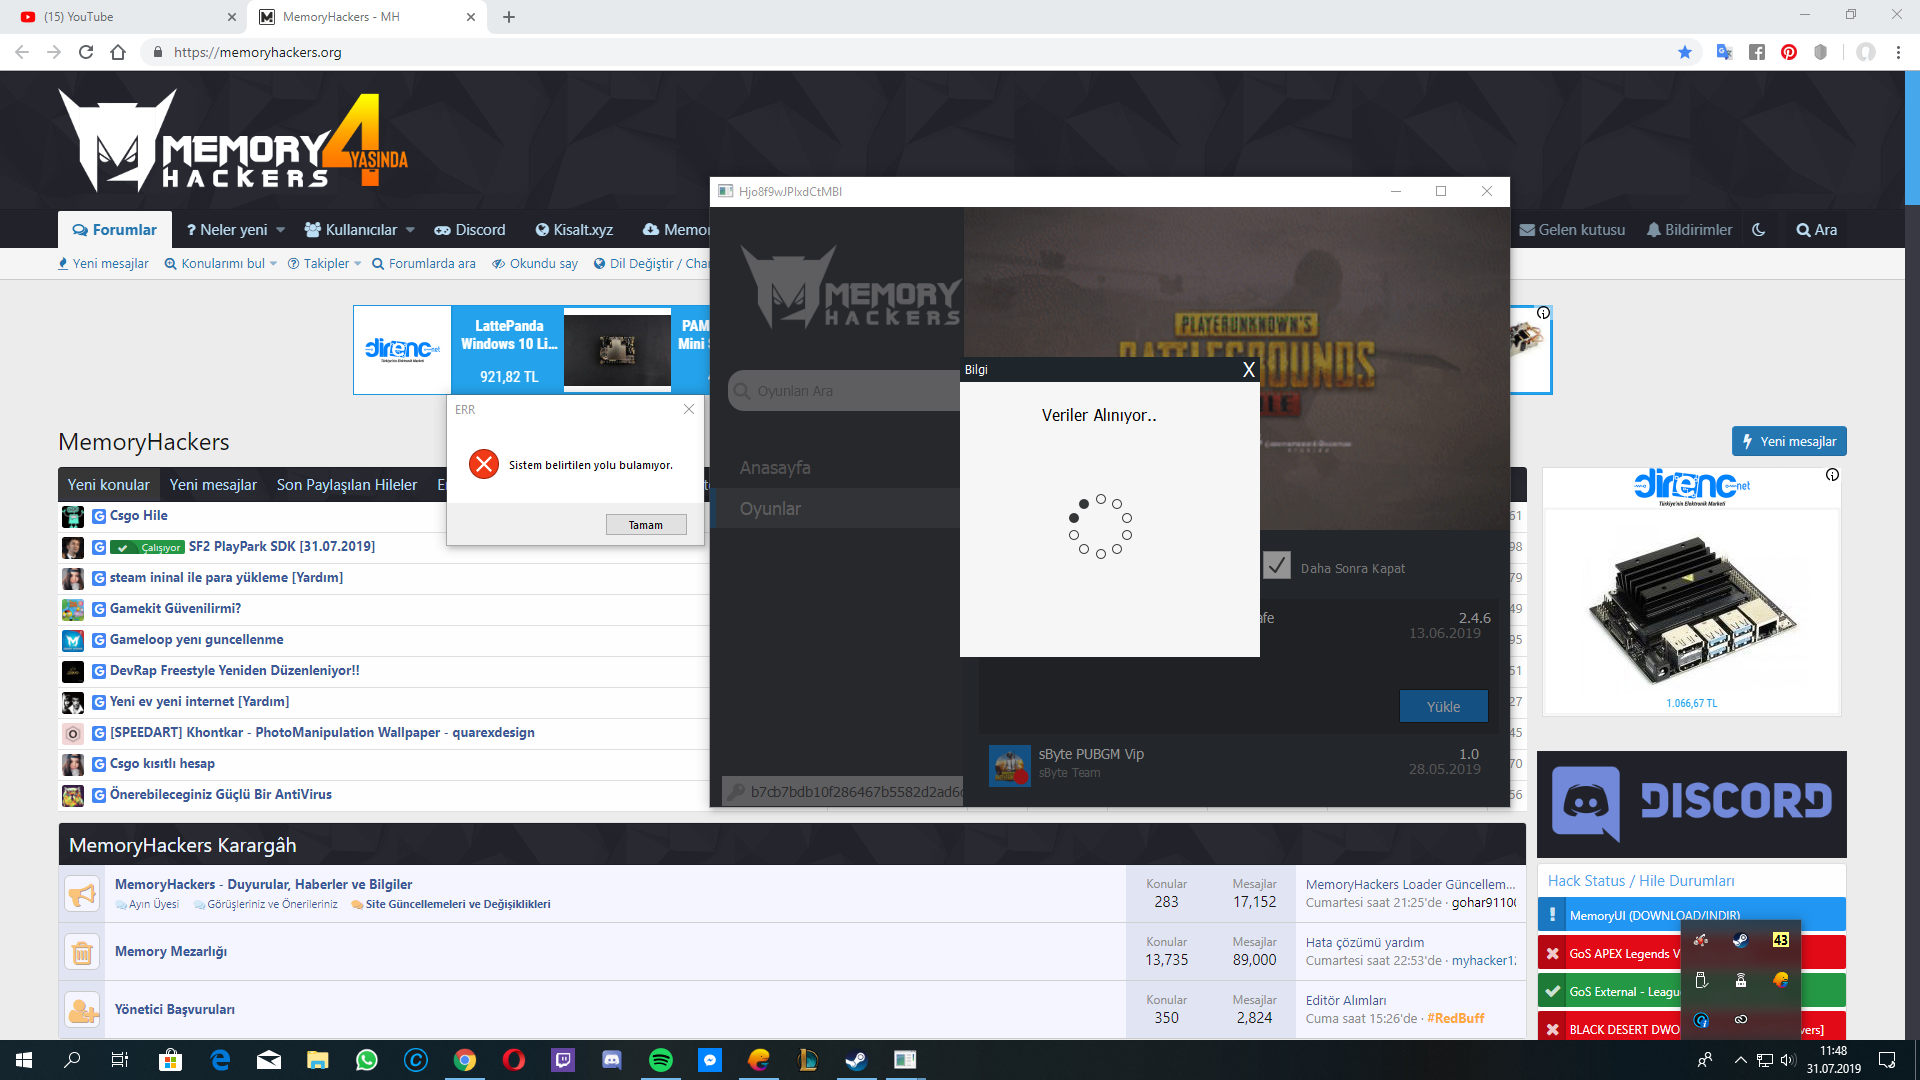
Task: Open the 'Csgo Hile' thread
Action: pos(139,516)
